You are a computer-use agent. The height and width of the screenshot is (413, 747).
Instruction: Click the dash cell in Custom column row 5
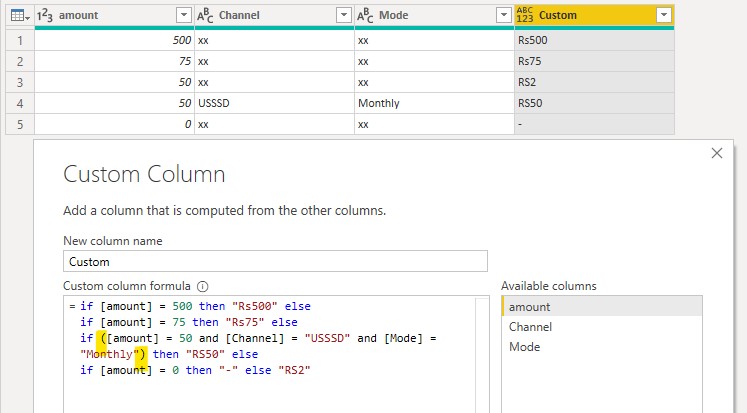pyautogui.click(x=595, y=124)
